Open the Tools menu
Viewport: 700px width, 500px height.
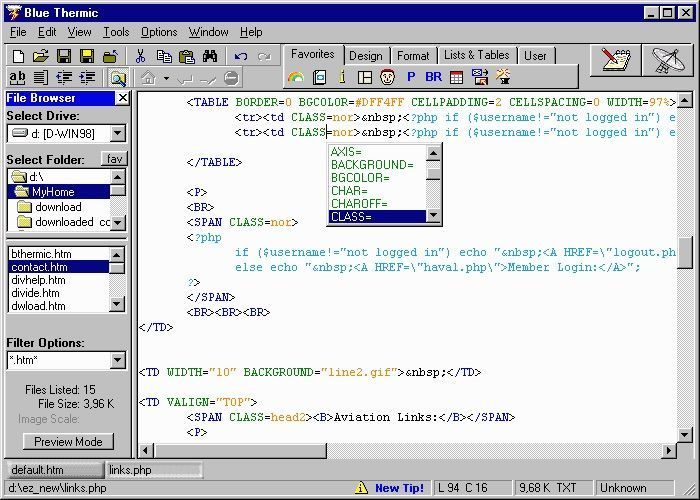tap(116, 32)
